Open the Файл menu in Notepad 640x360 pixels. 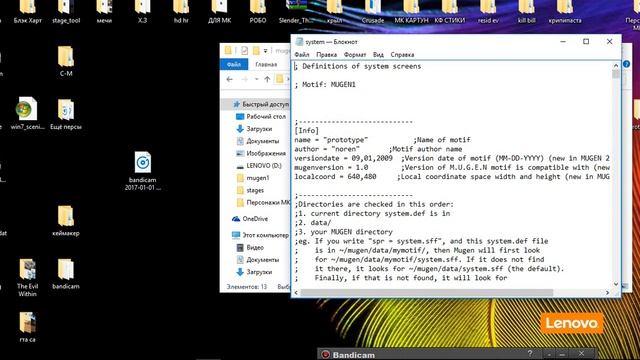(x=302, y=55)
